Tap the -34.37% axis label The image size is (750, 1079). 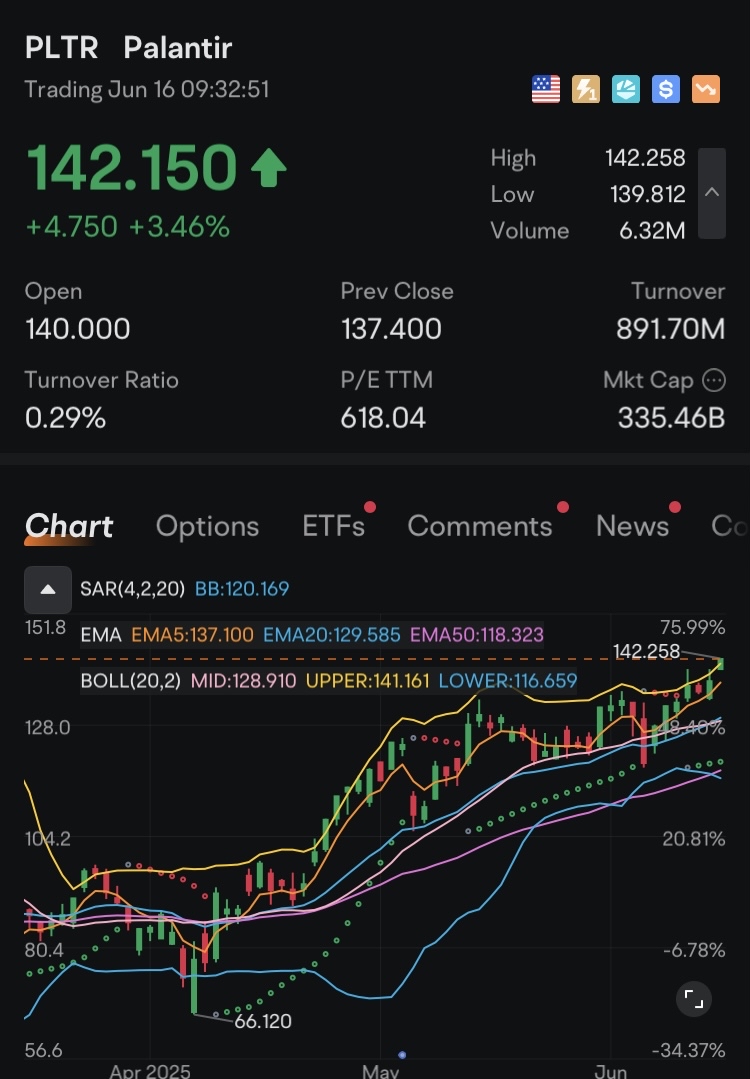point(688,1051)
